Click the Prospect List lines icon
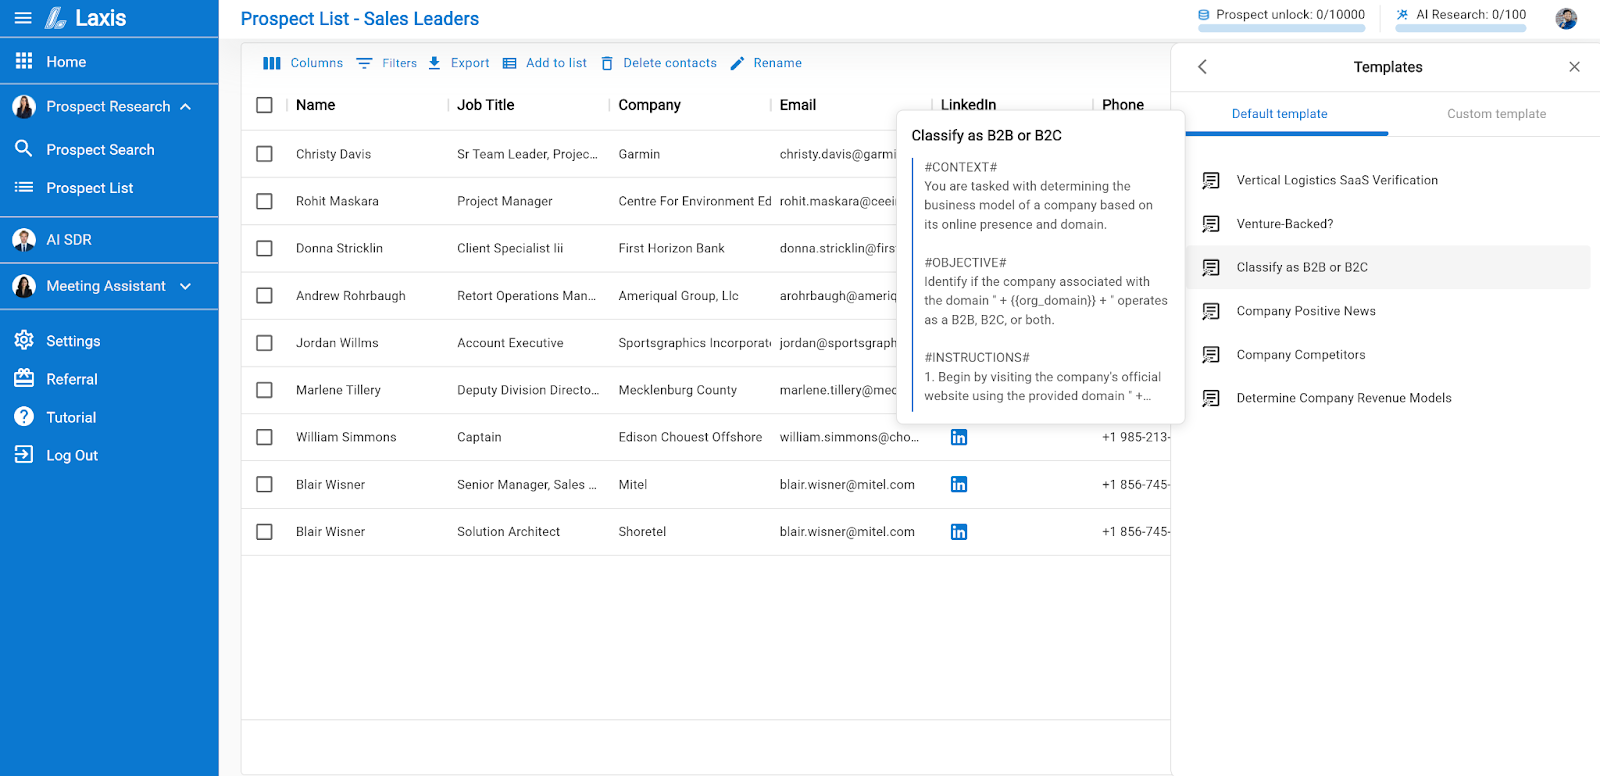The image size is (1600, 776). (24, 187)
